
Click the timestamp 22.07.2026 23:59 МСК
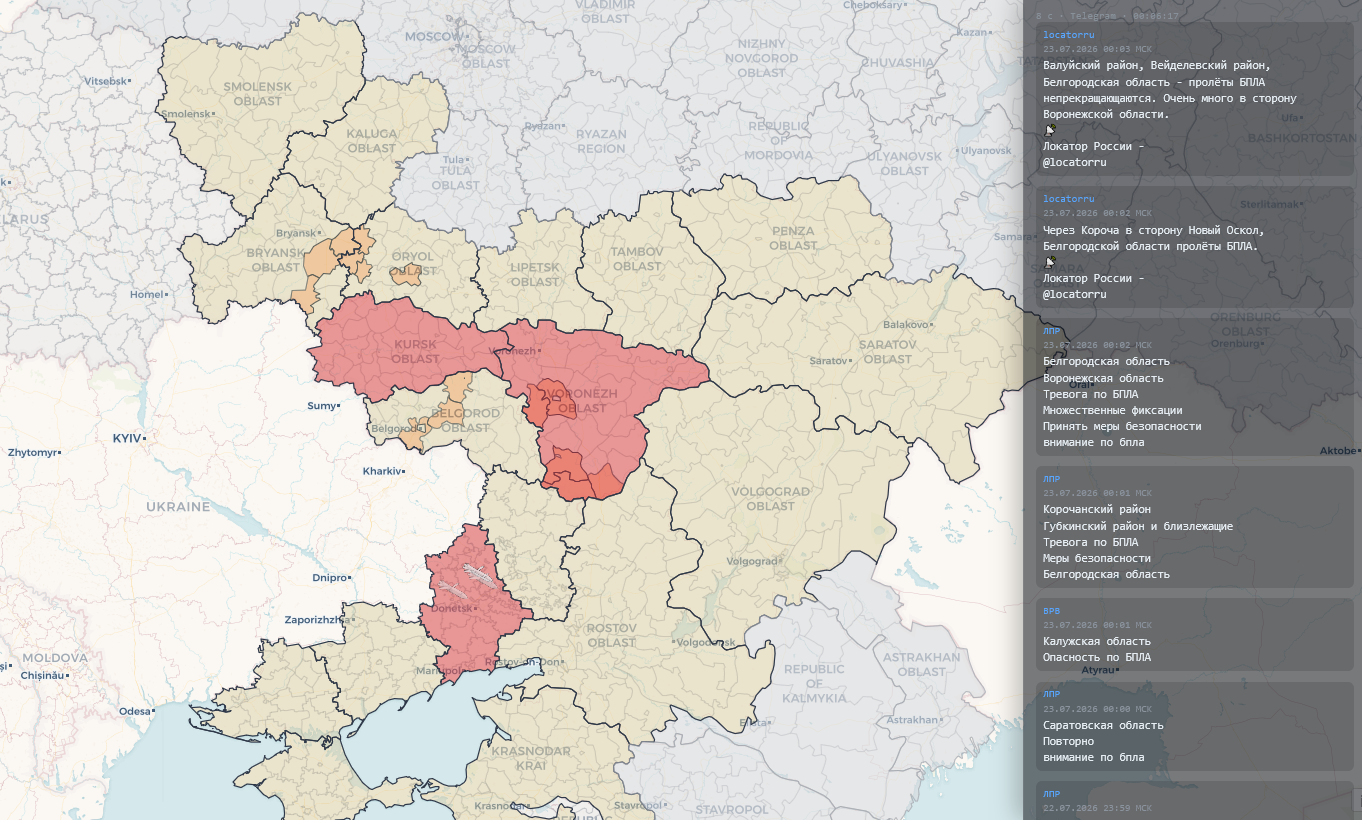click(x=1097, y=807)
